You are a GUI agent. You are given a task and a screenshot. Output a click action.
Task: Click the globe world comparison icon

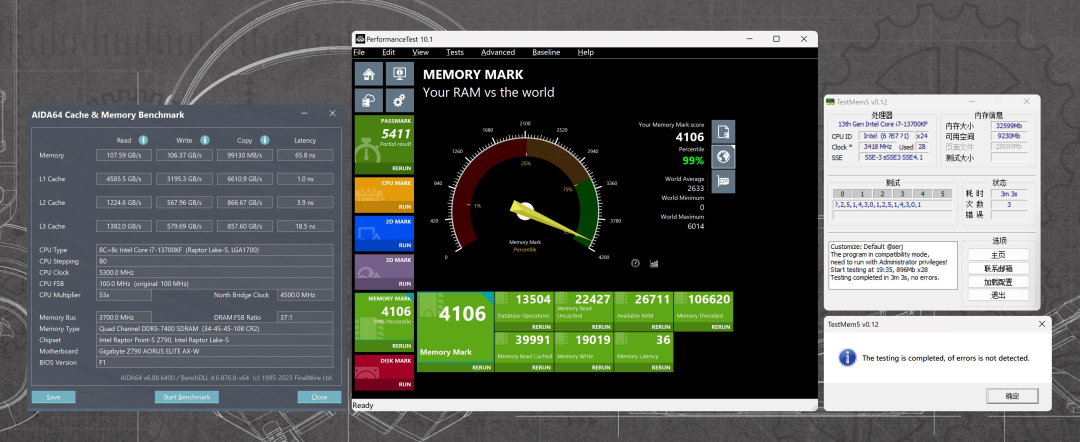[723, 157]
